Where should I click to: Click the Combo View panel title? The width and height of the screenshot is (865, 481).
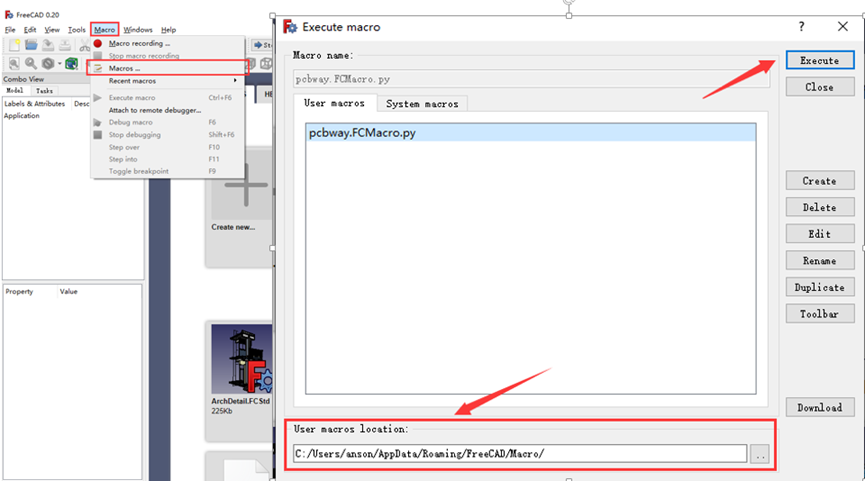coord(24,79)
